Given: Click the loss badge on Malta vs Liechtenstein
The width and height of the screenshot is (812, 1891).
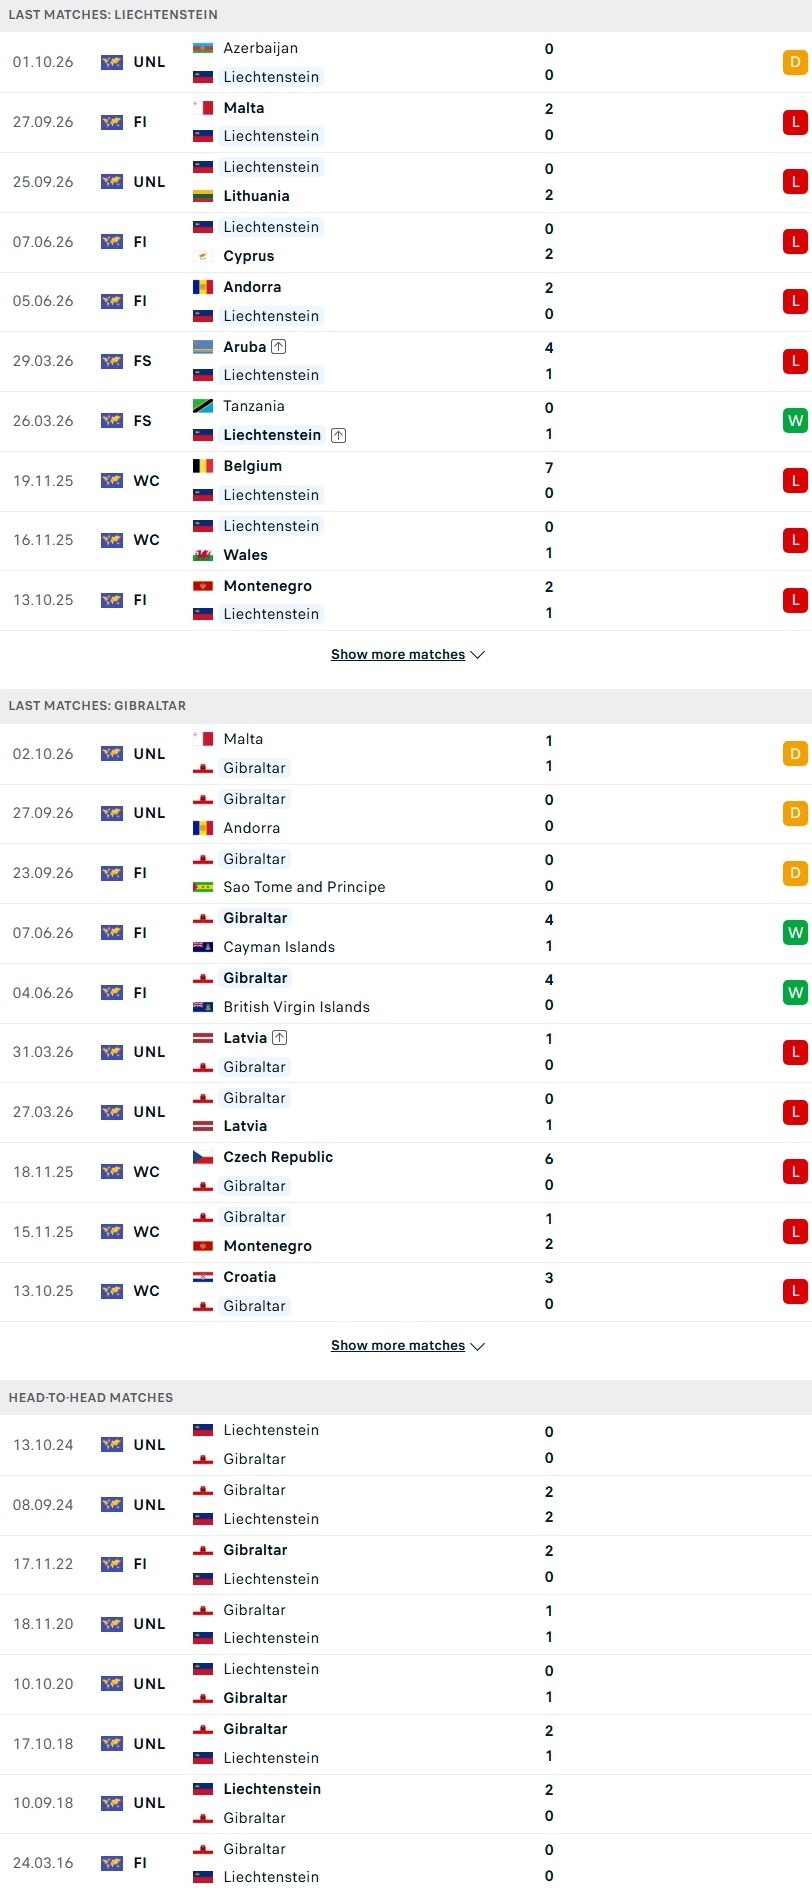Looking at the screenshot, I should point(795,122).
